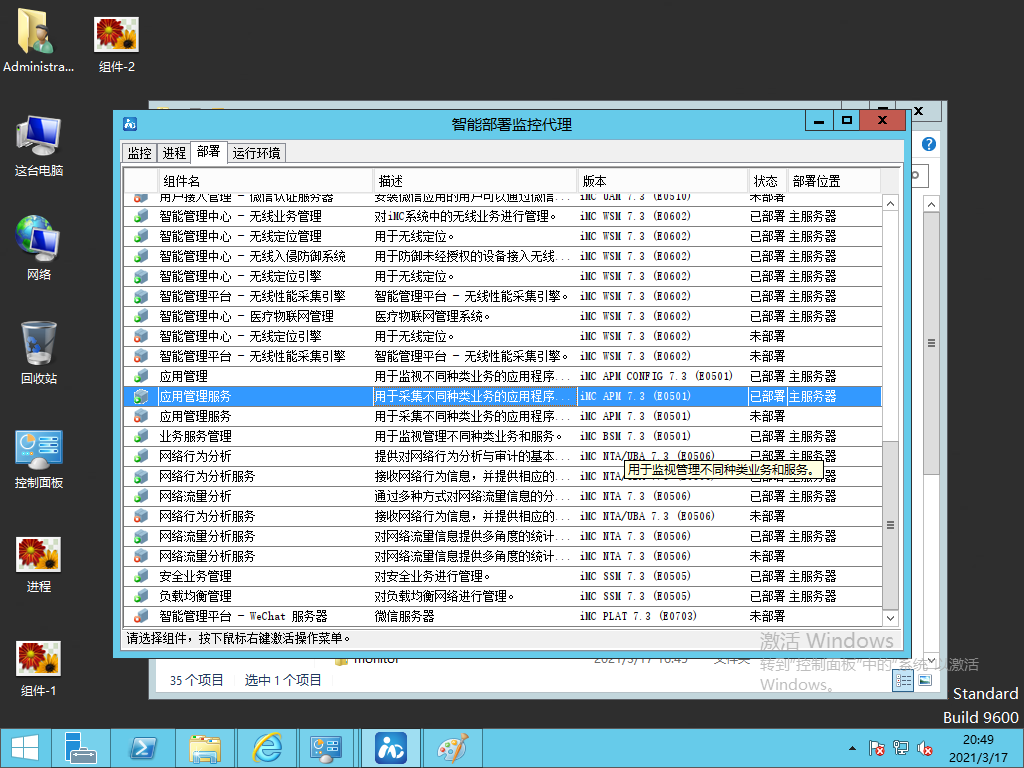Screen dimensions: 1024x768
Task: Switch Explorer window to large icons view
Action: click(x=925, y=680)
